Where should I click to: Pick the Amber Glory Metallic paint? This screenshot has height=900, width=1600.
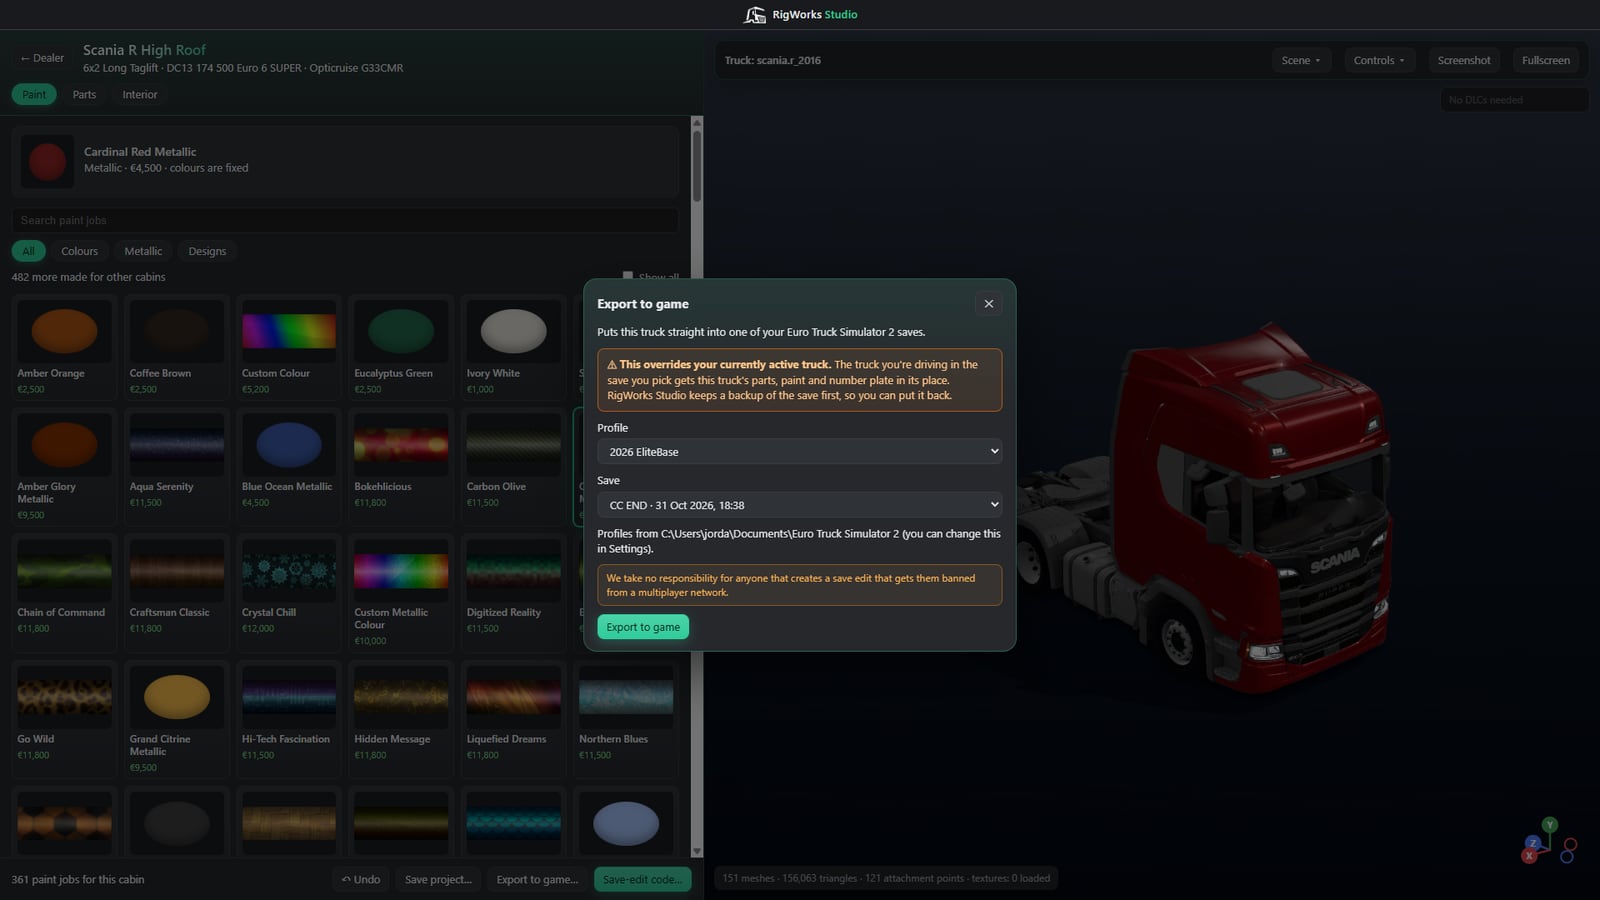pyautogui.click(x=64, y=467)
